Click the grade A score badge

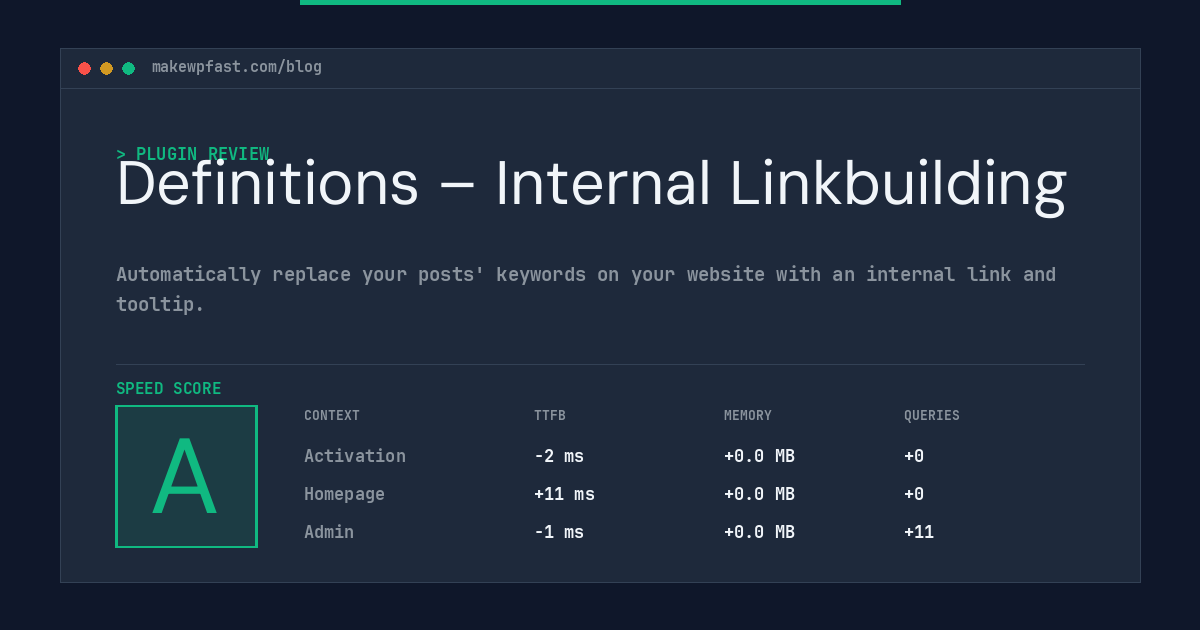click(186, 476)
